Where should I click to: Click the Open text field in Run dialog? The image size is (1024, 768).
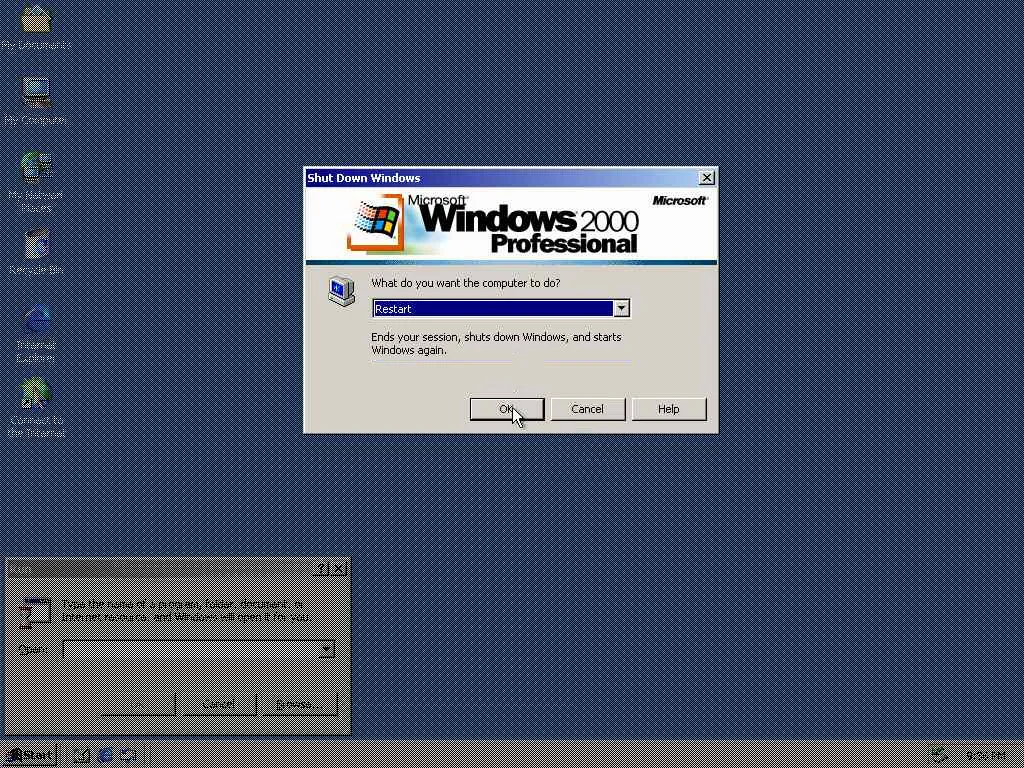[199, 649]
